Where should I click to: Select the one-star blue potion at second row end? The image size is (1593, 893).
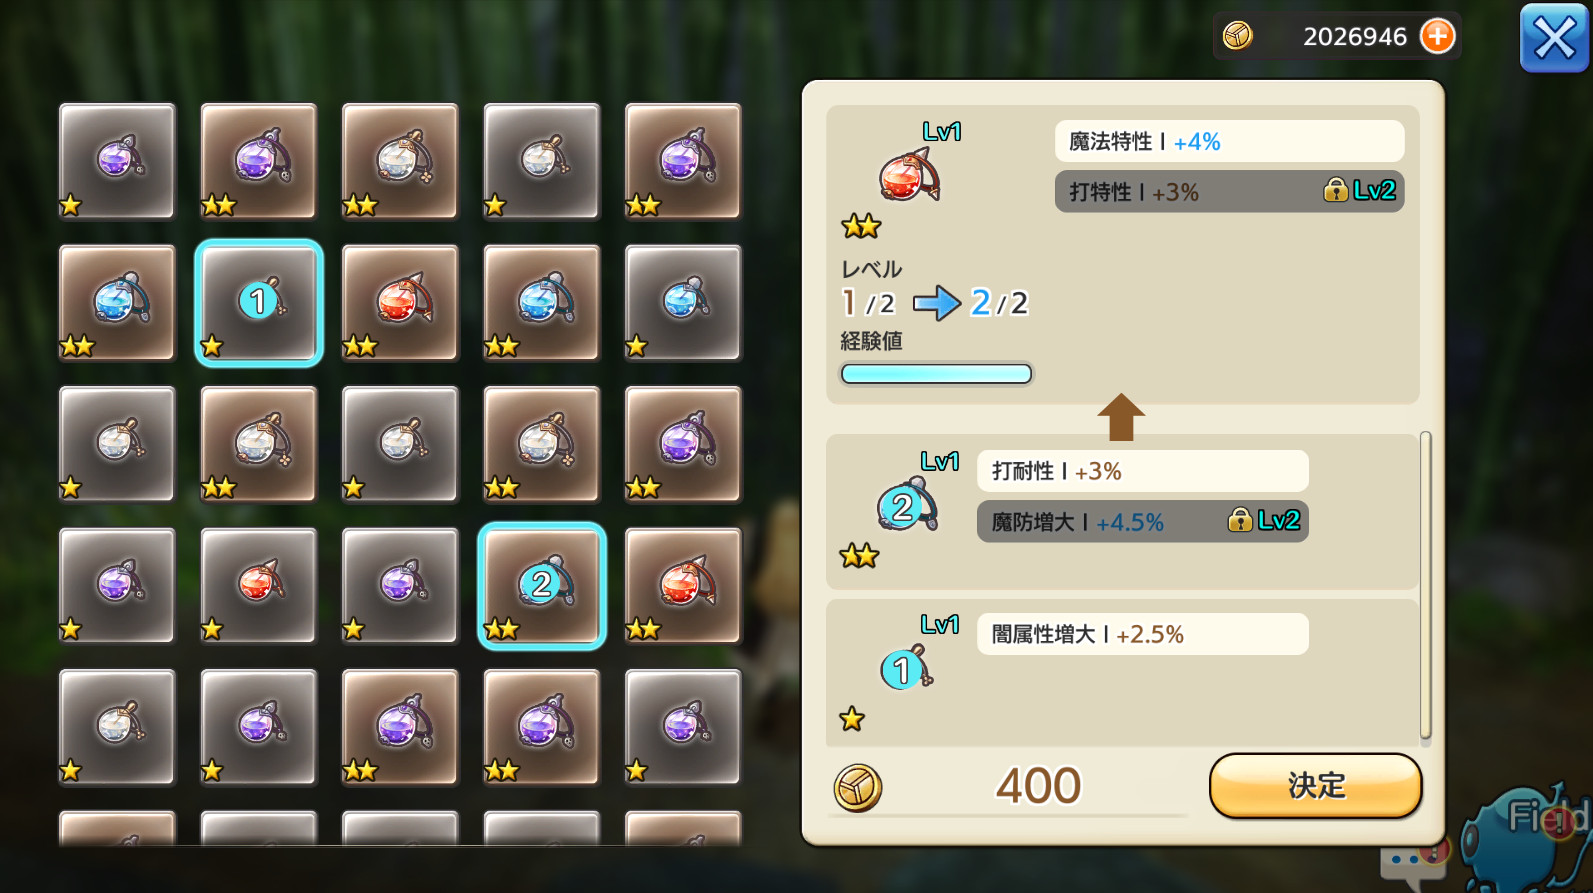point(683,303)
